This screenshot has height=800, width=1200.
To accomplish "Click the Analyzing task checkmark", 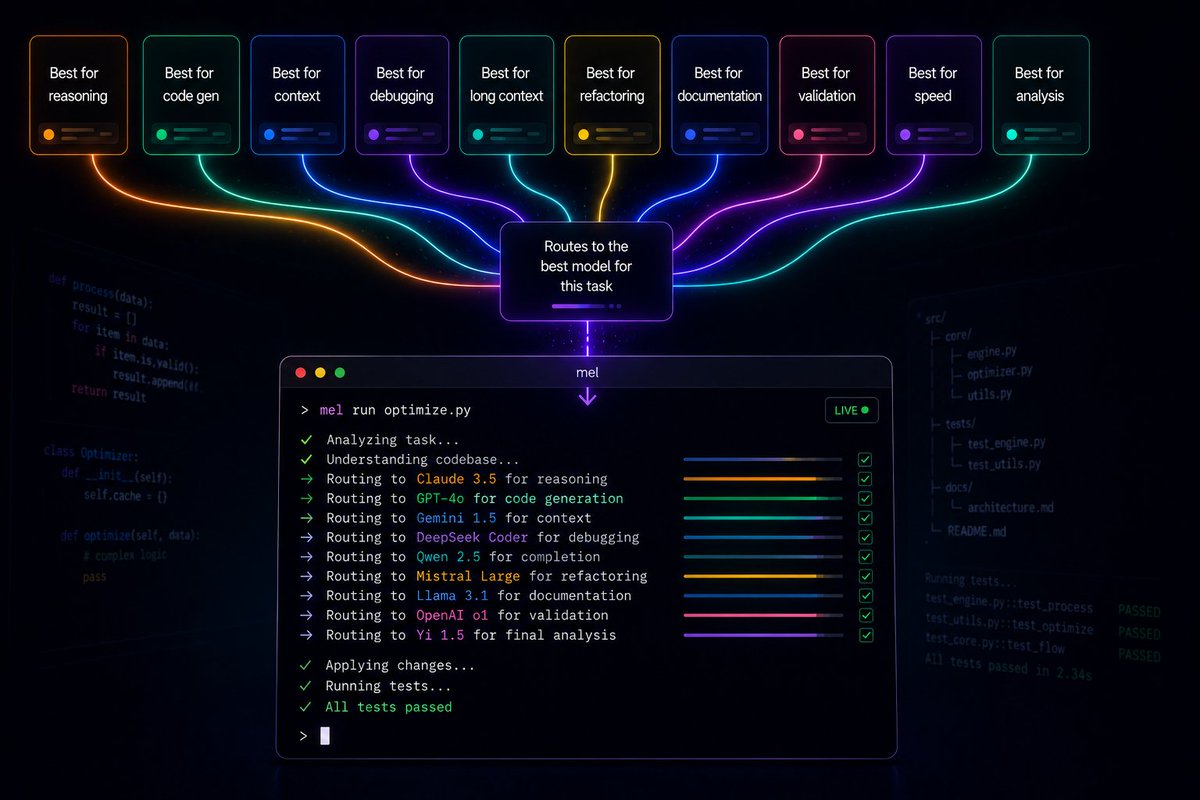I will [x=306, y=439].
